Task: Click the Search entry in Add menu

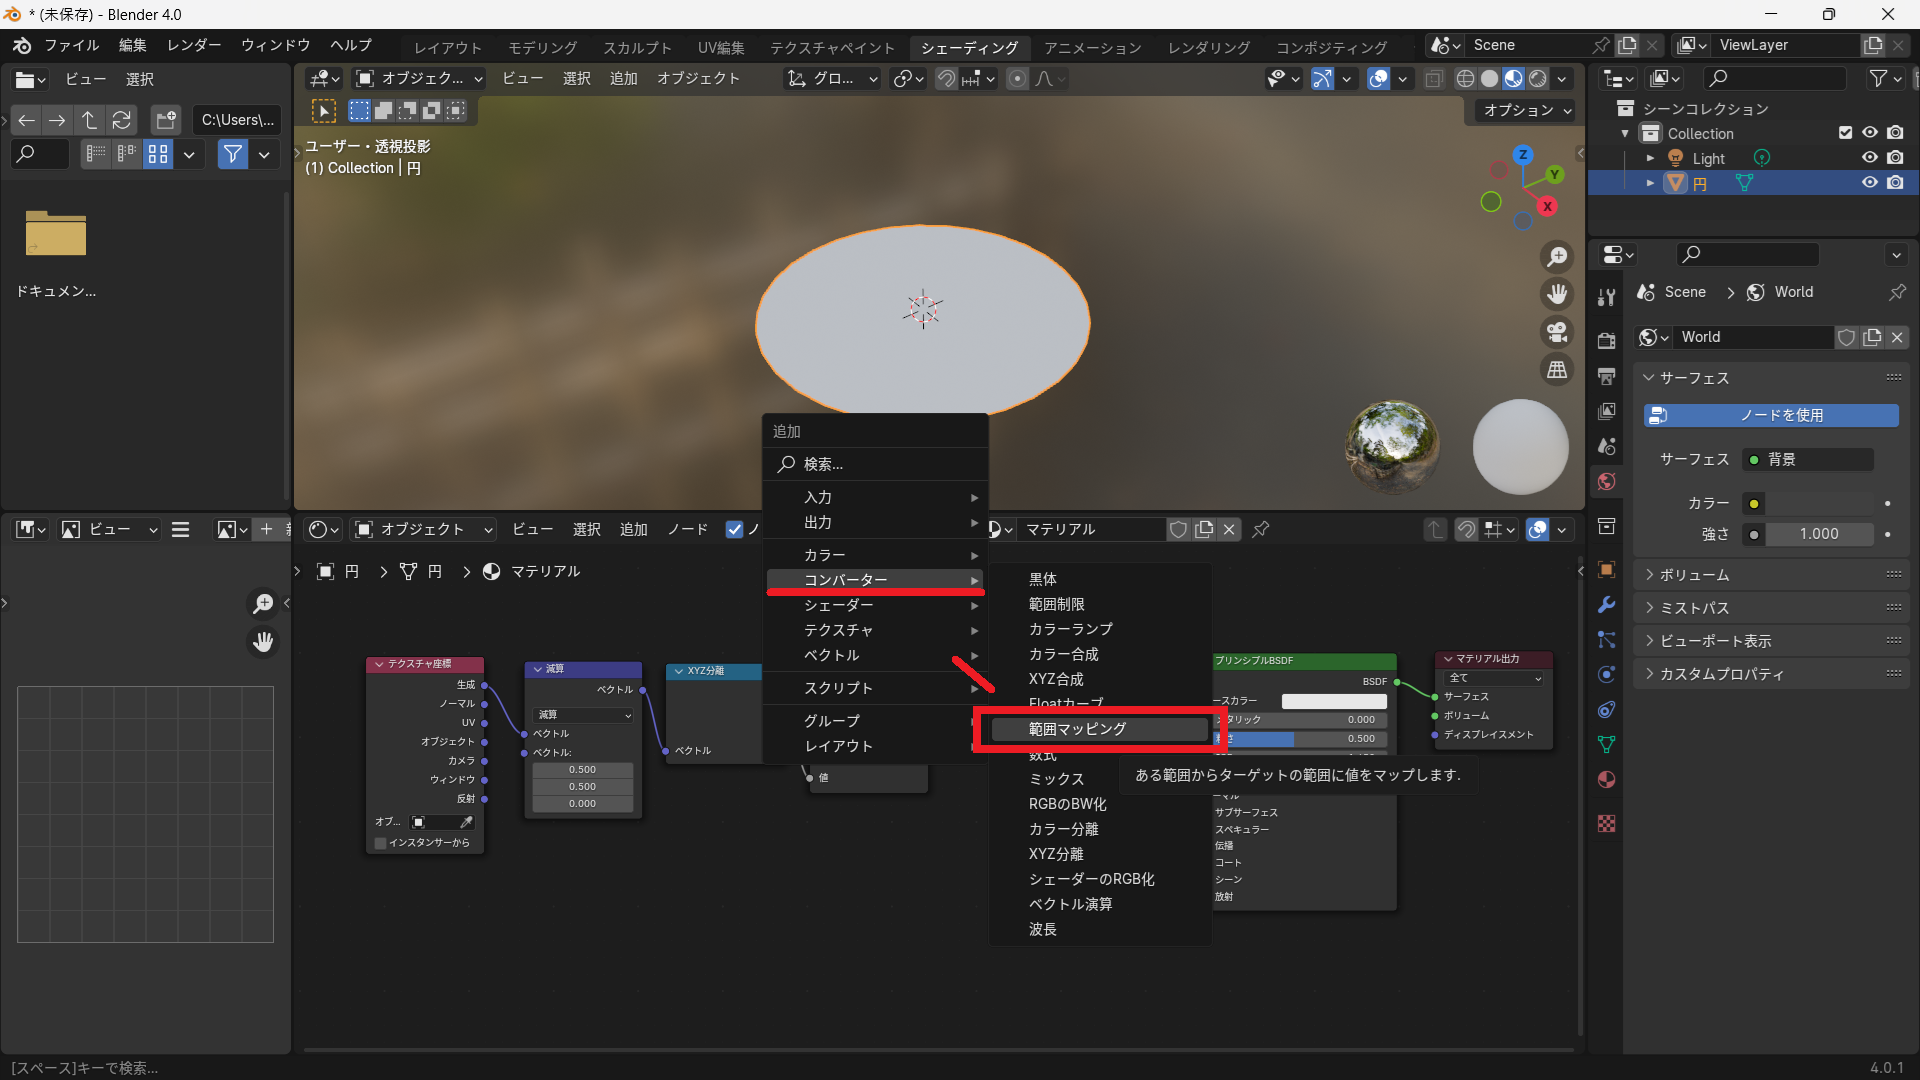Action: [823, 464]
